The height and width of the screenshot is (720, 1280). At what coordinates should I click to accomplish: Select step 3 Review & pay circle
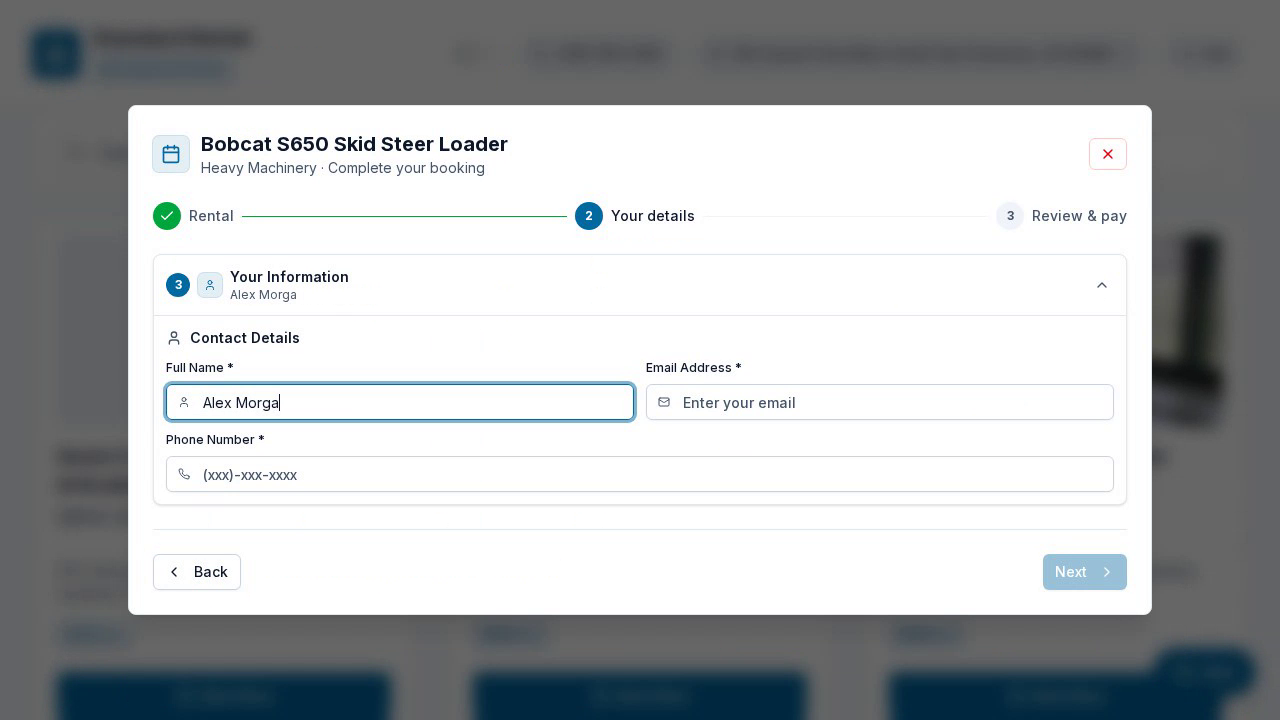[1010, 216]
